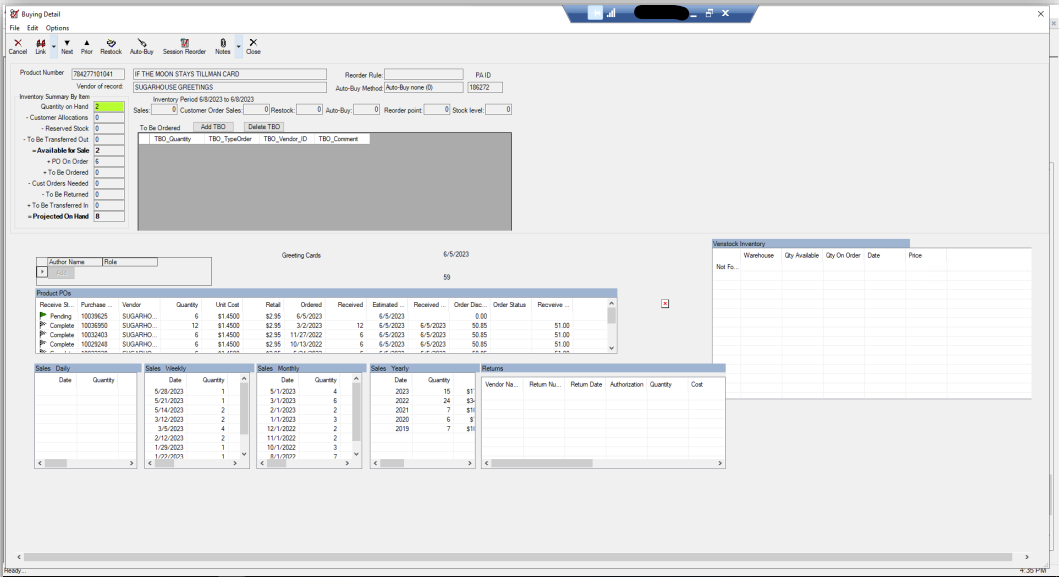Open the Link dropdown arrow
This screenshot has height=577, width=1059.
click(x=54, y=47)
